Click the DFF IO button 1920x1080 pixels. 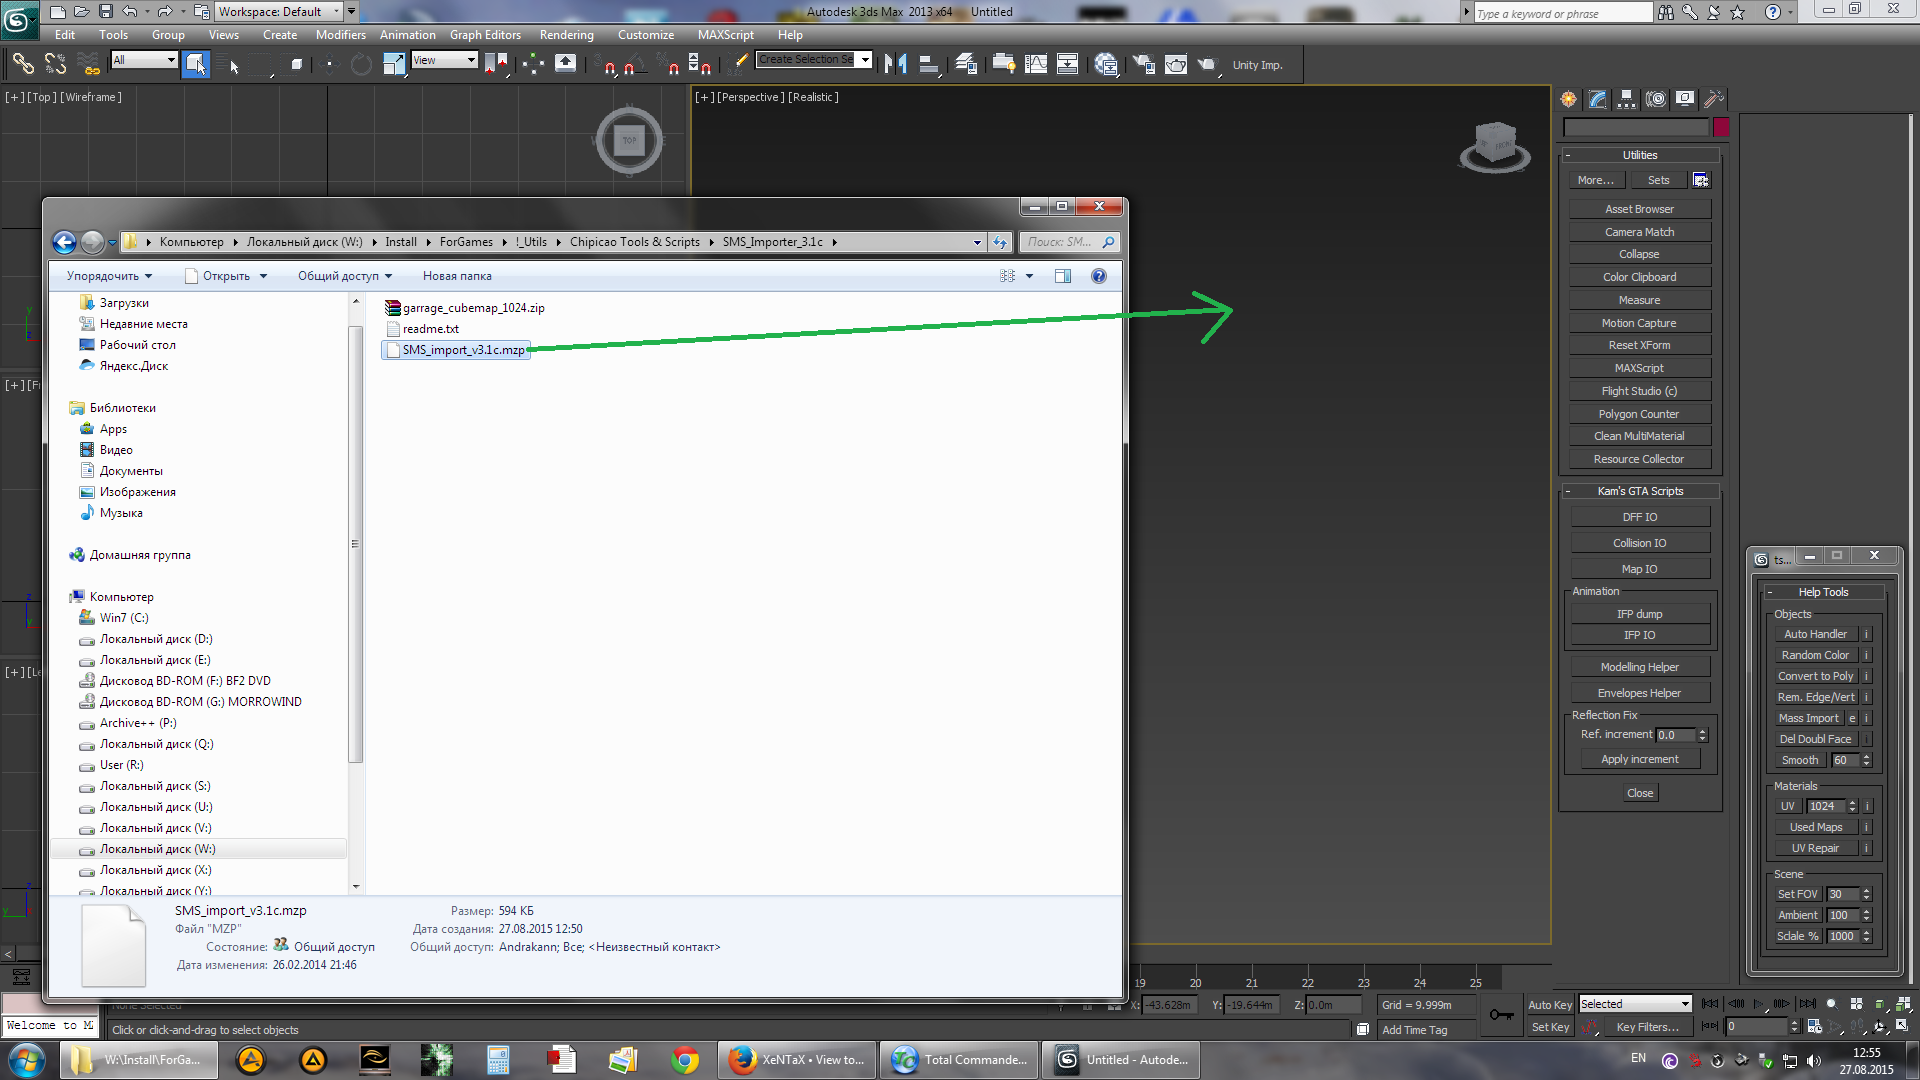(x=1639, y=517)
